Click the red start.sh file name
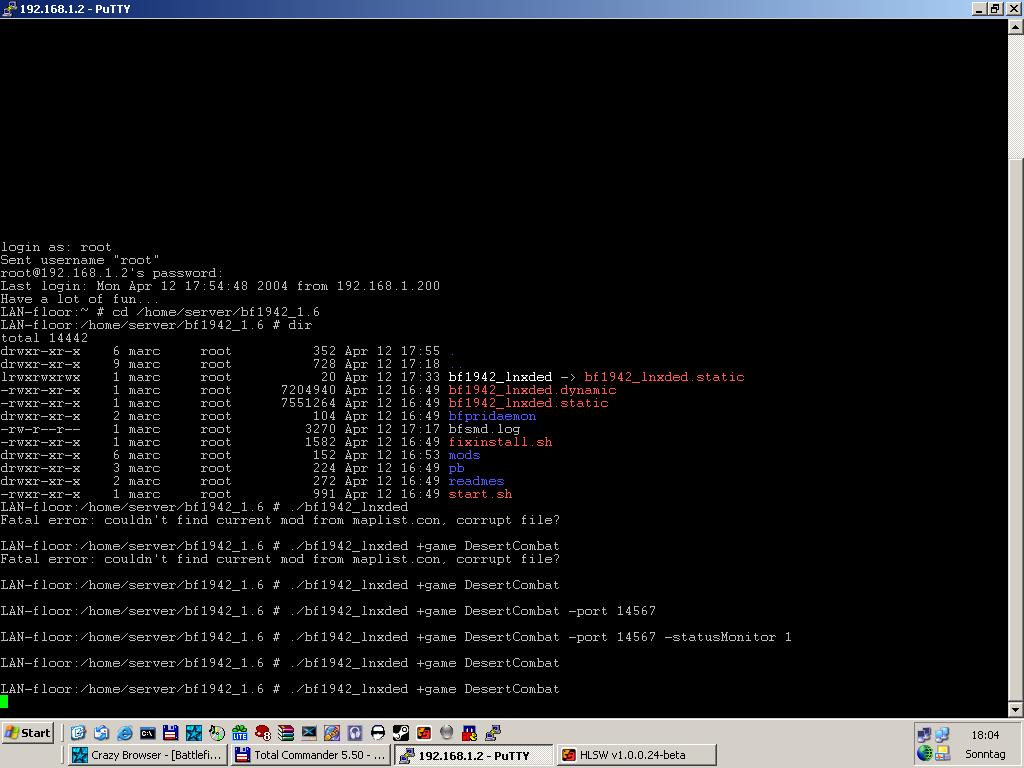 [x=480, y=494]
